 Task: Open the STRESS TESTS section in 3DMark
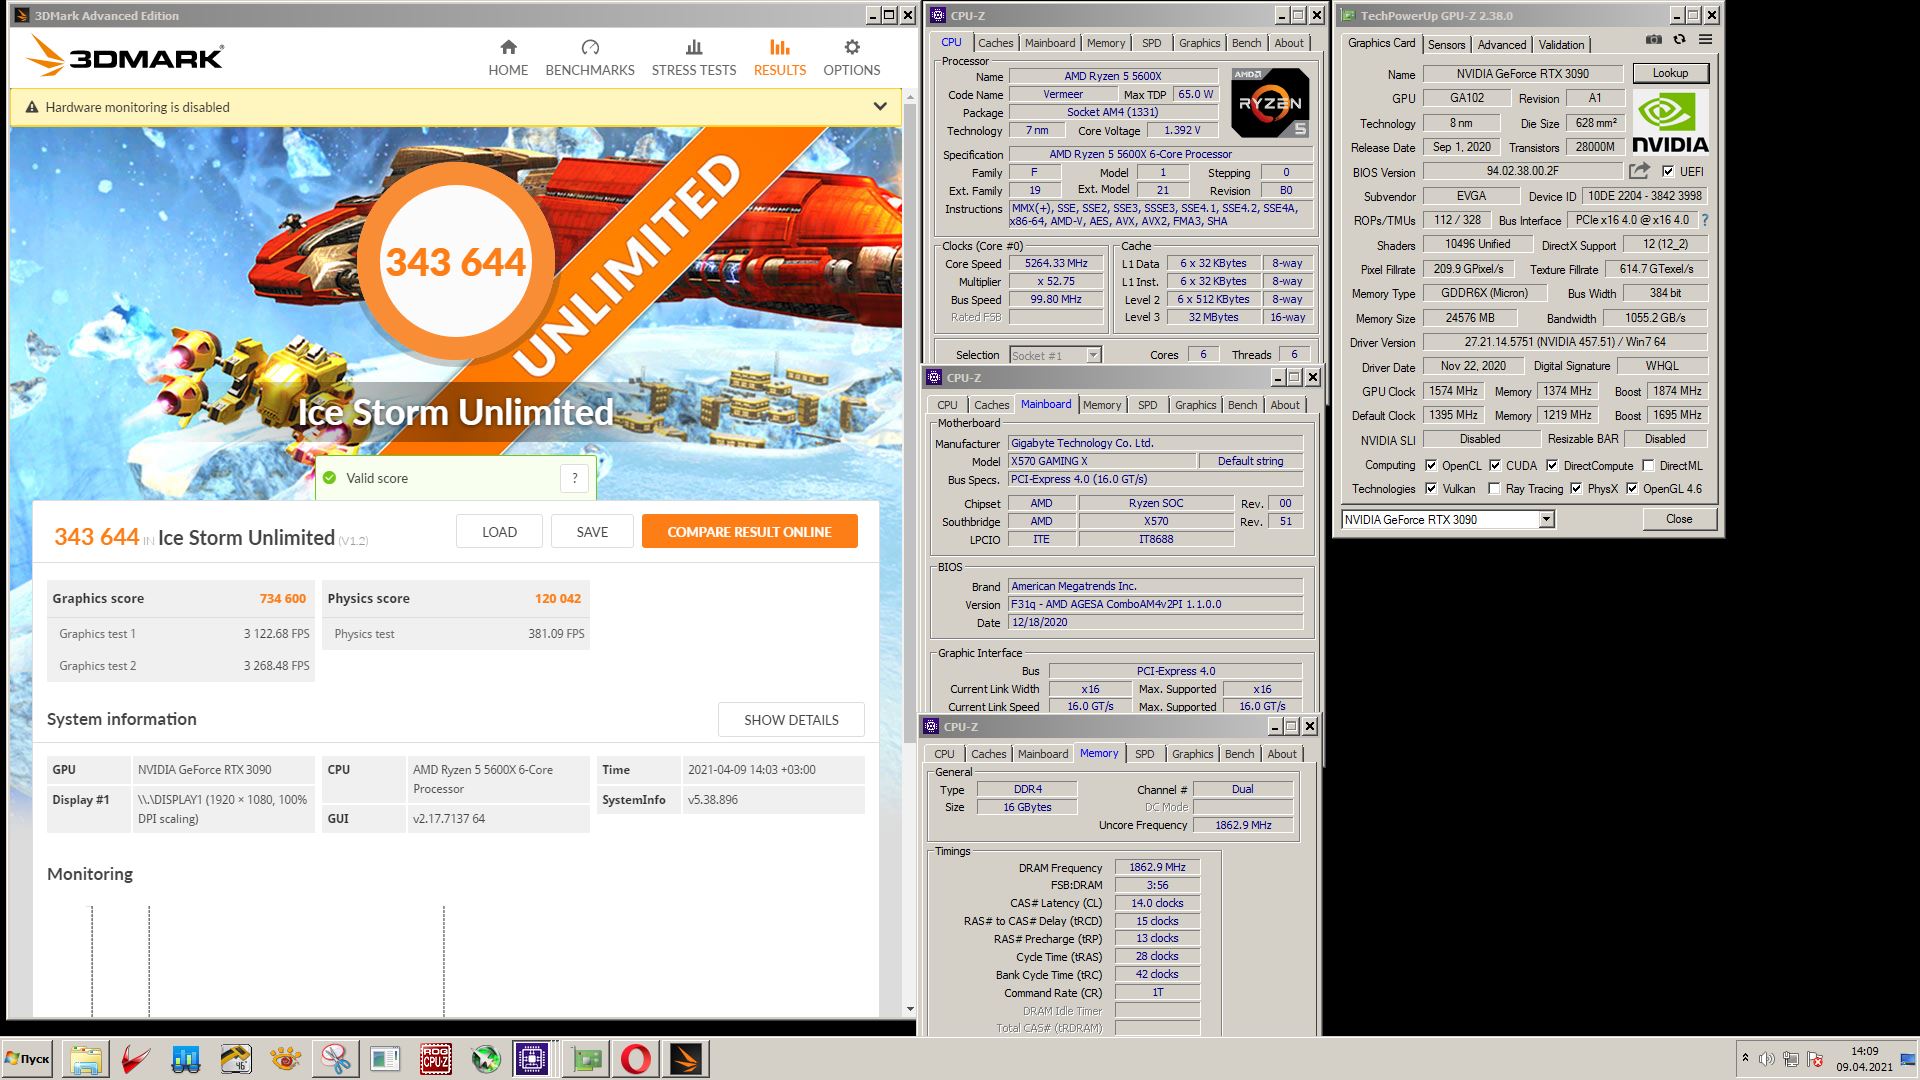click(x=694, y=58)
